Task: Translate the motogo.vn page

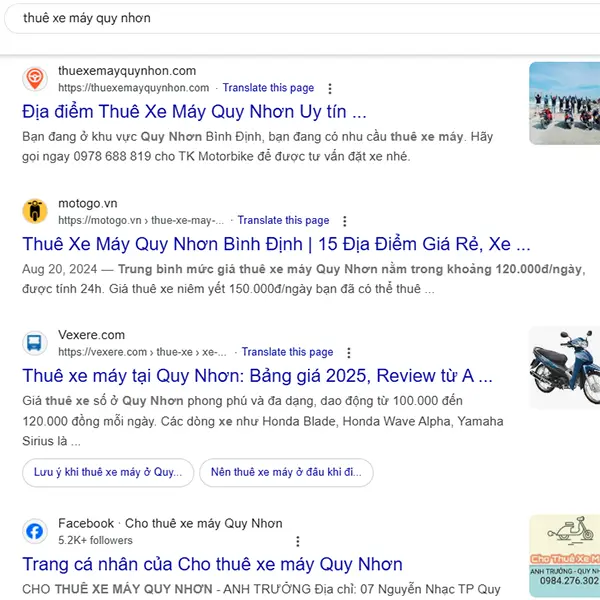Action: tap(283, 220)
